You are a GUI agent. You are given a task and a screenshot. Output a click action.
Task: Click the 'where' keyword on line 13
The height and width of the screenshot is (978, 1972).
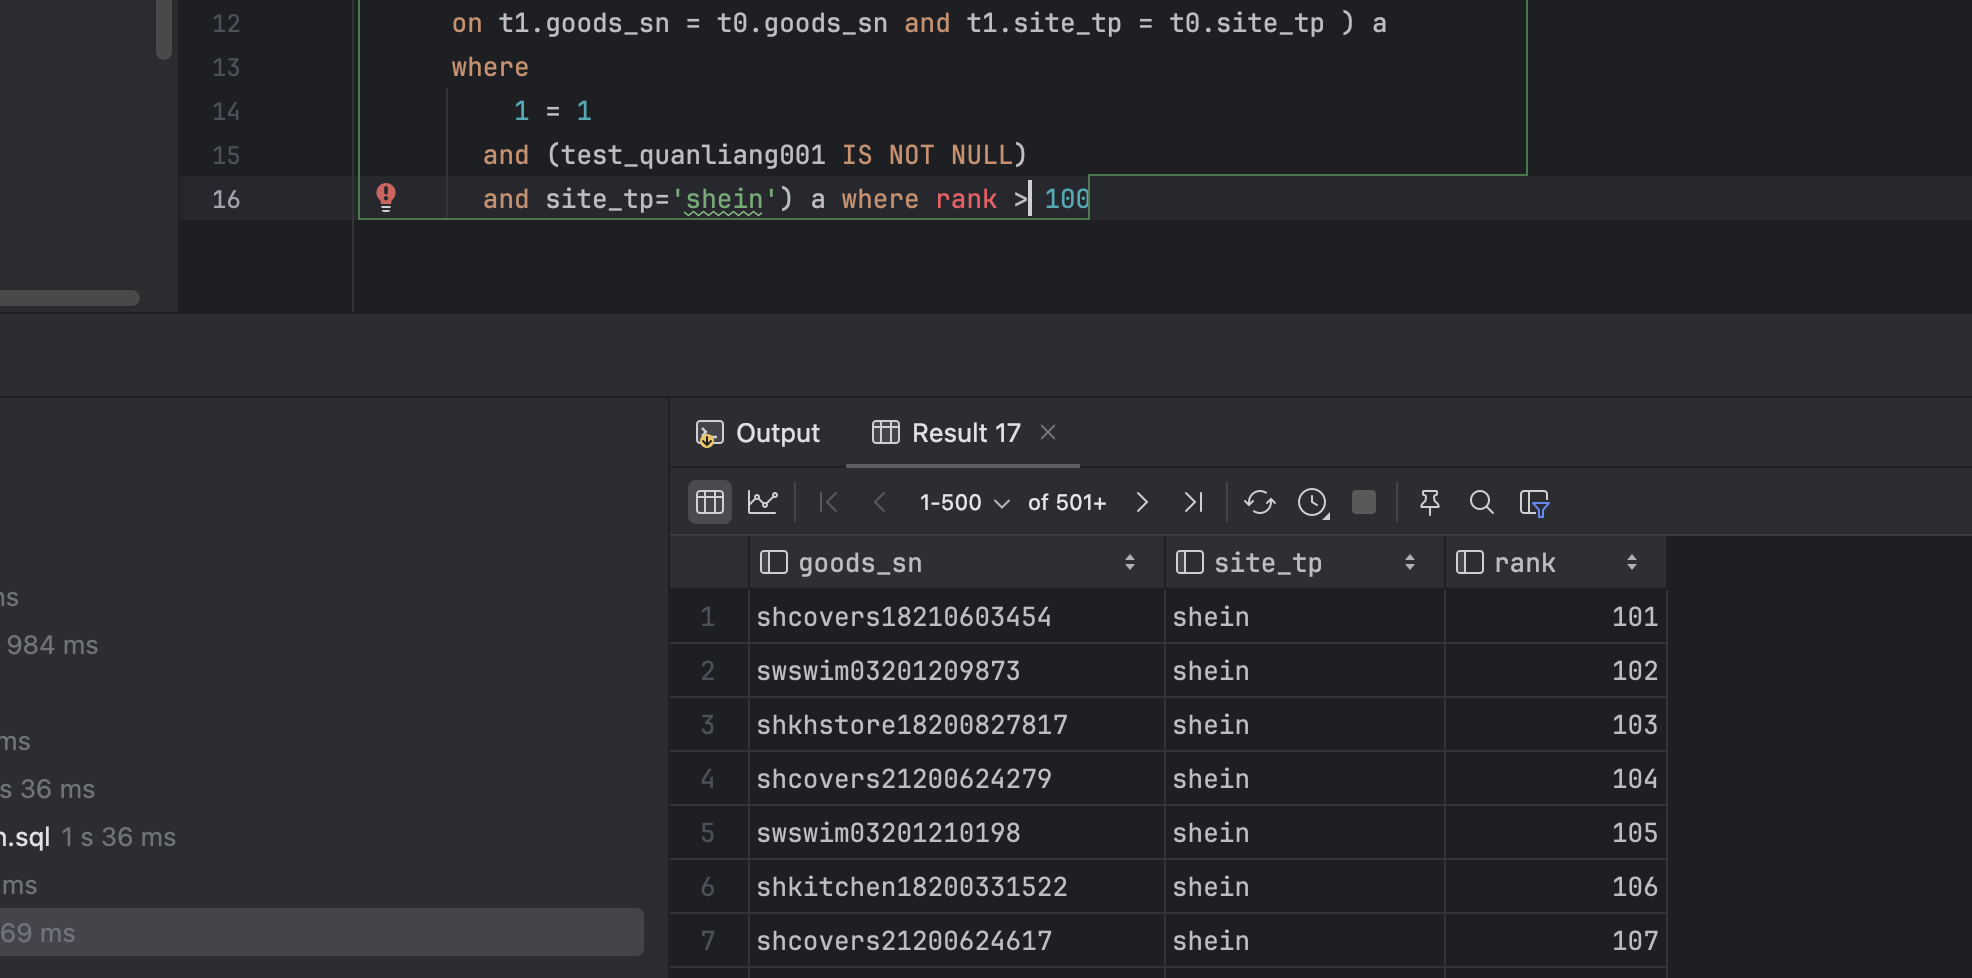coord(490,67)
